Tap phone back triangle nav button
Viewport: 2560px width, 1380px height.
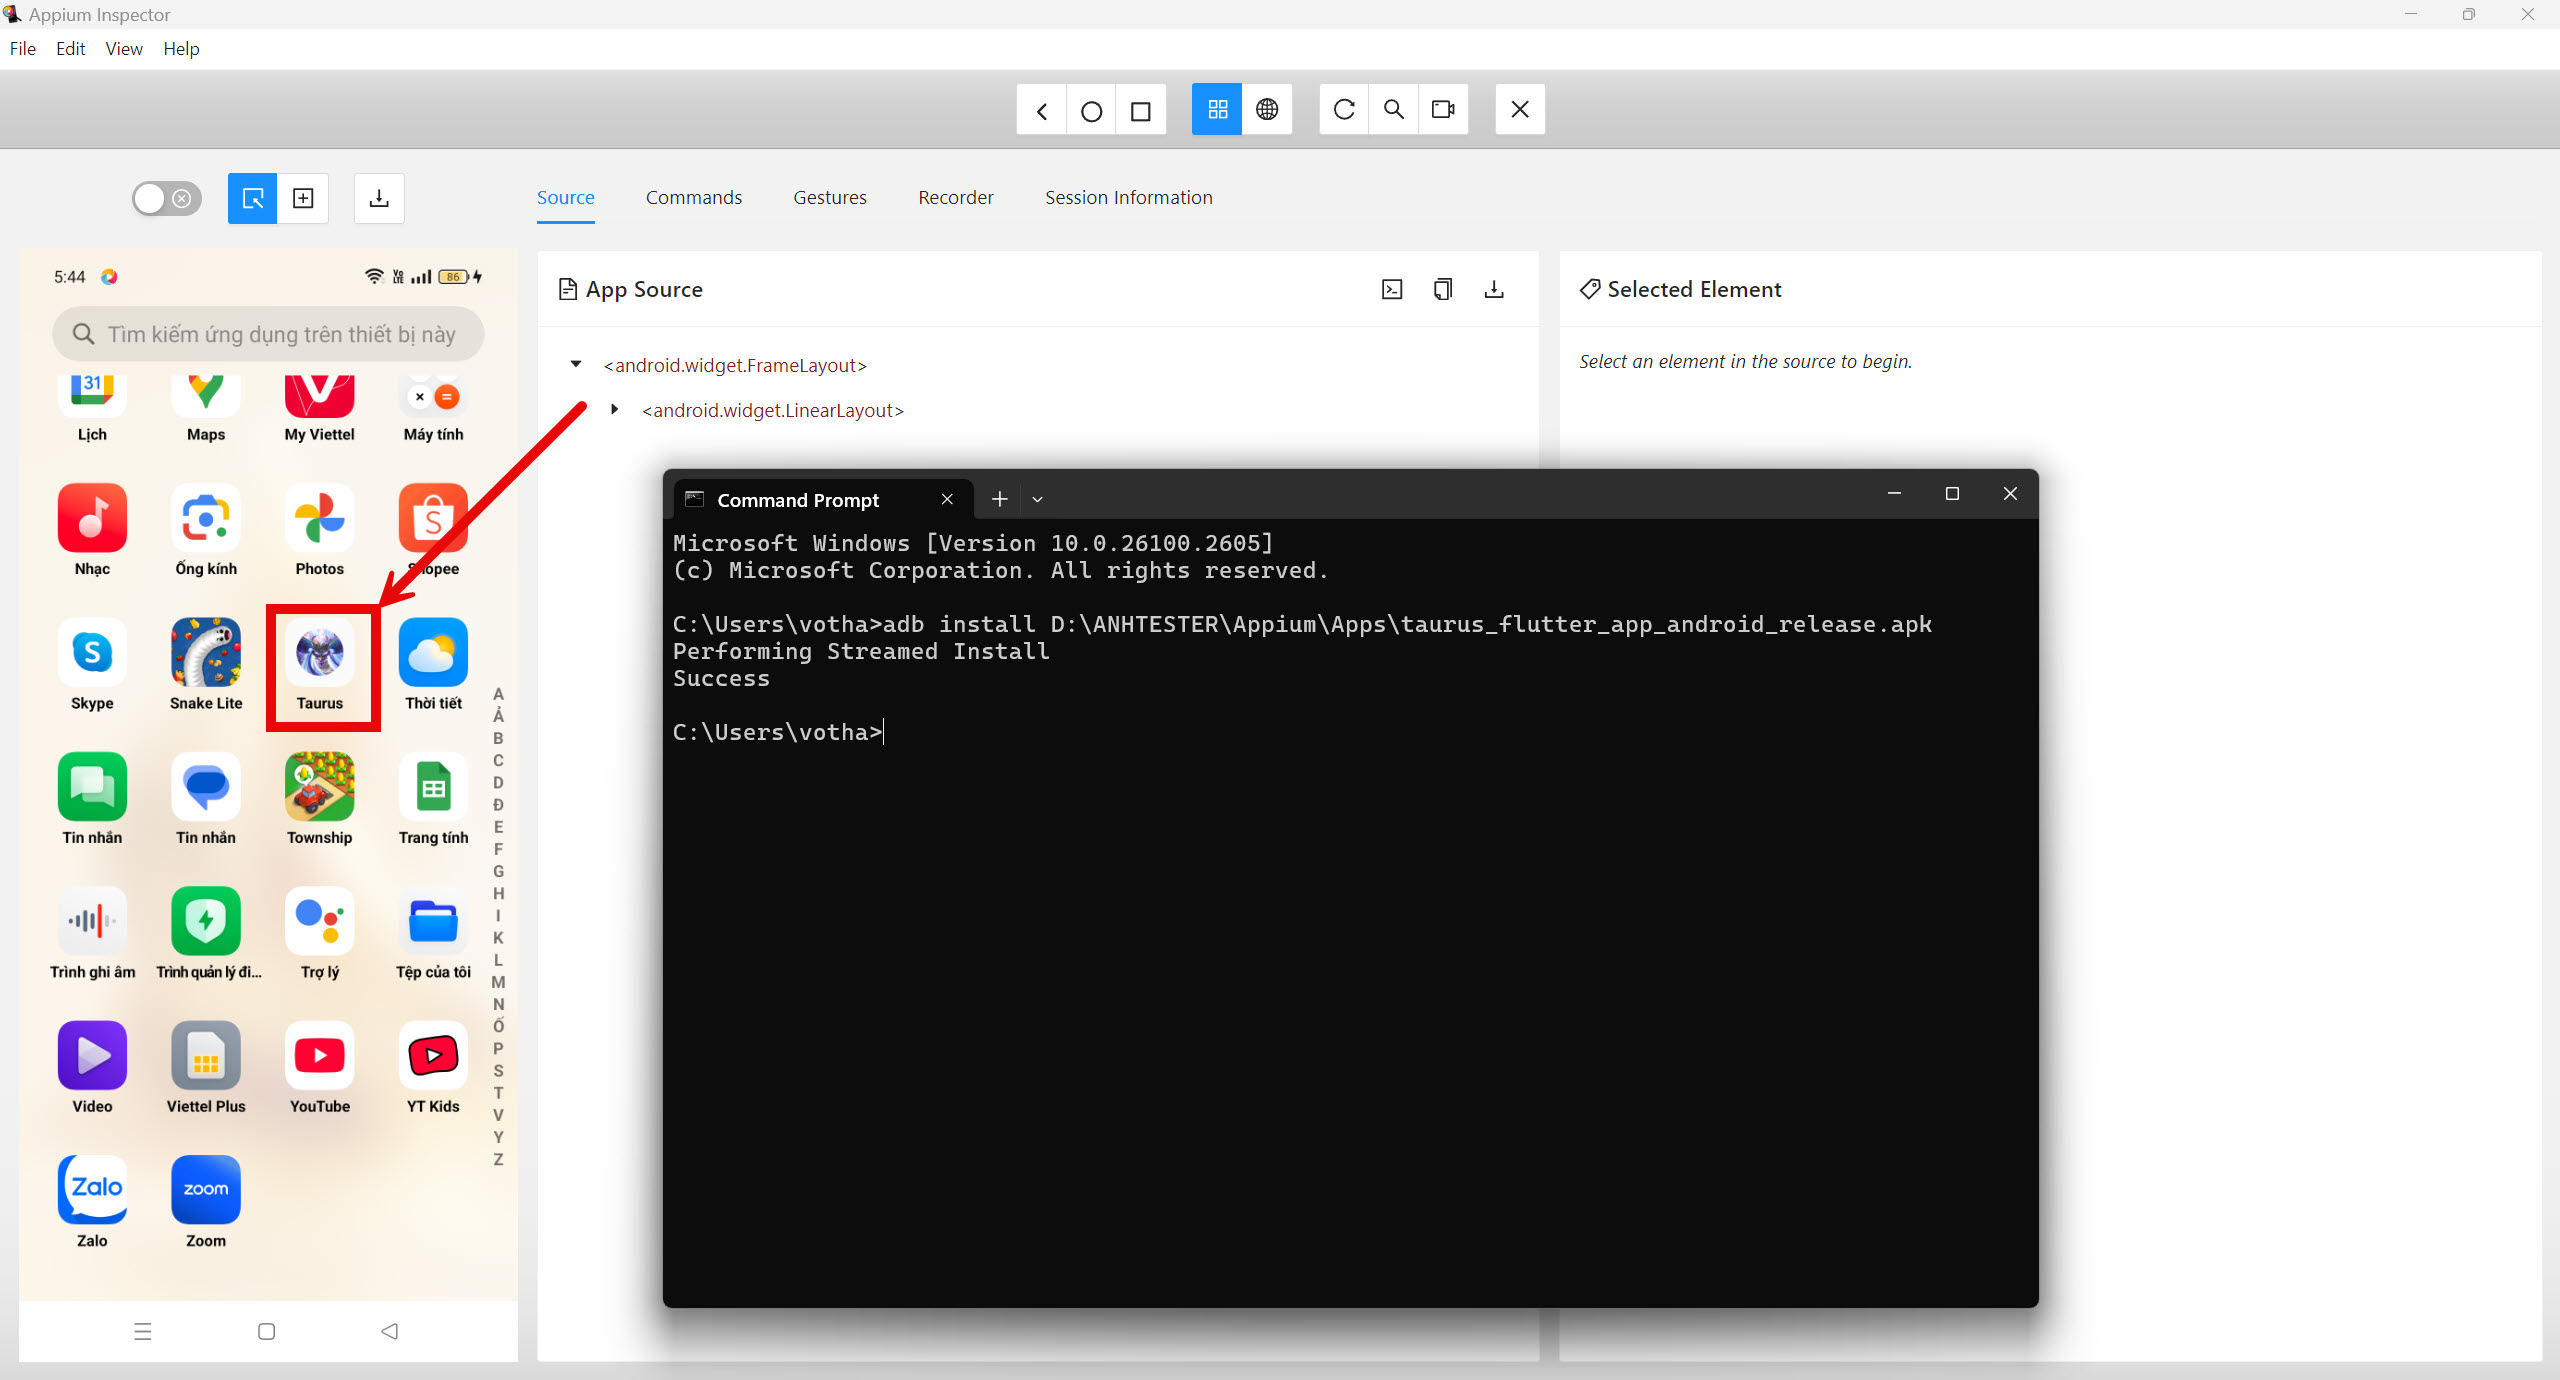[x=390, y=1331]
